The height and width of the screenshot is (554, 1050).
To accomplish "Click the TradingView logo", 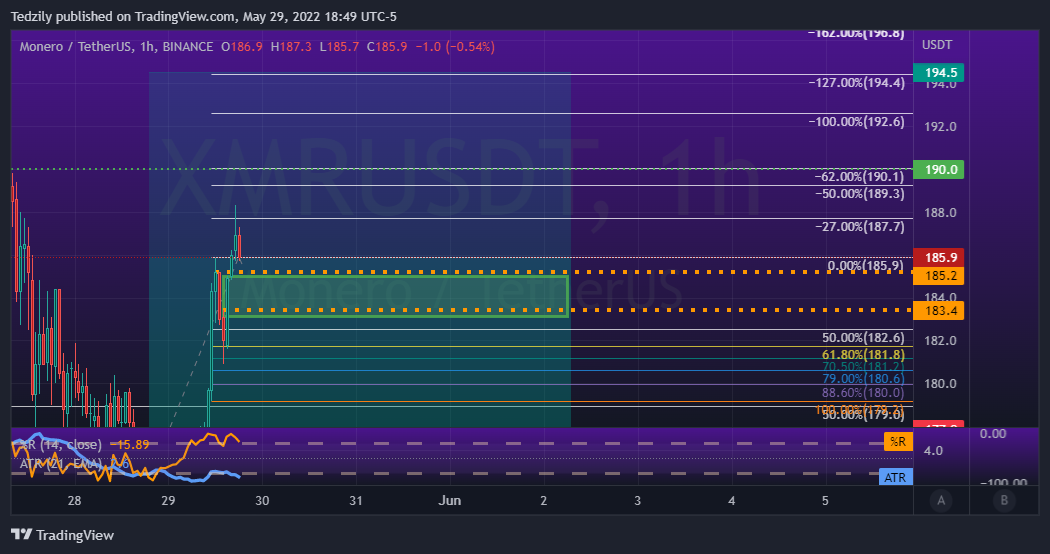I will point(62,535).
